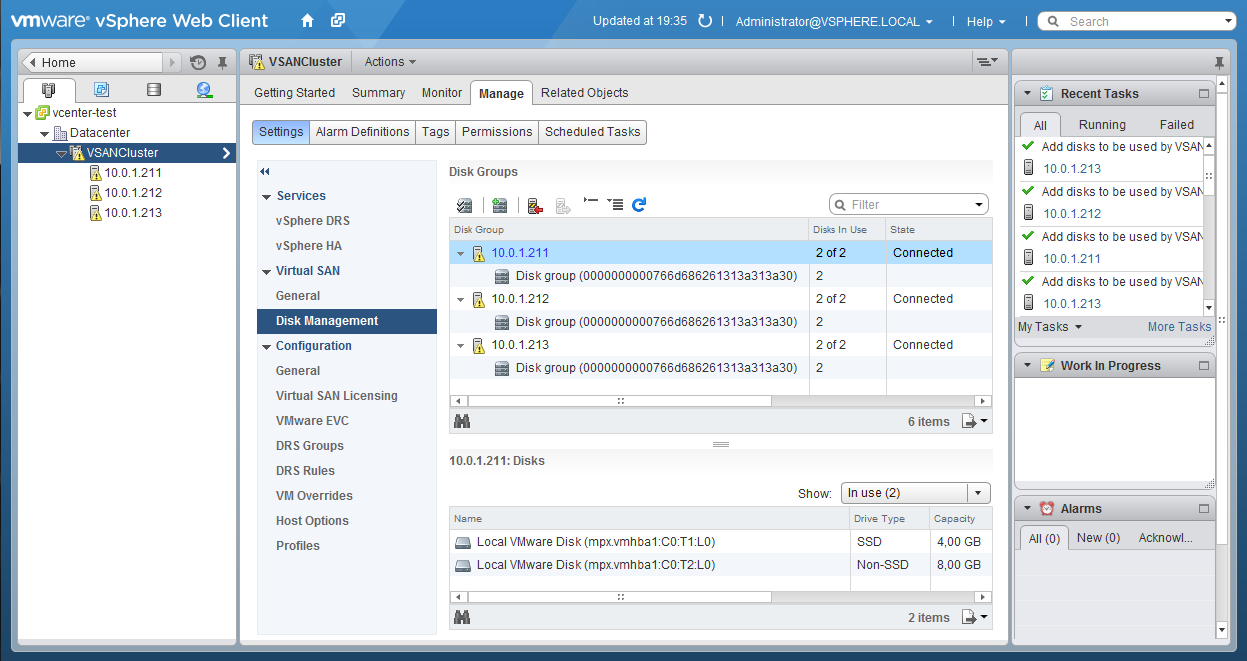The height and width of the screenshot is (661, 1247).
Task: Switch to the Running tasks filter
Action: (1103, 124)
